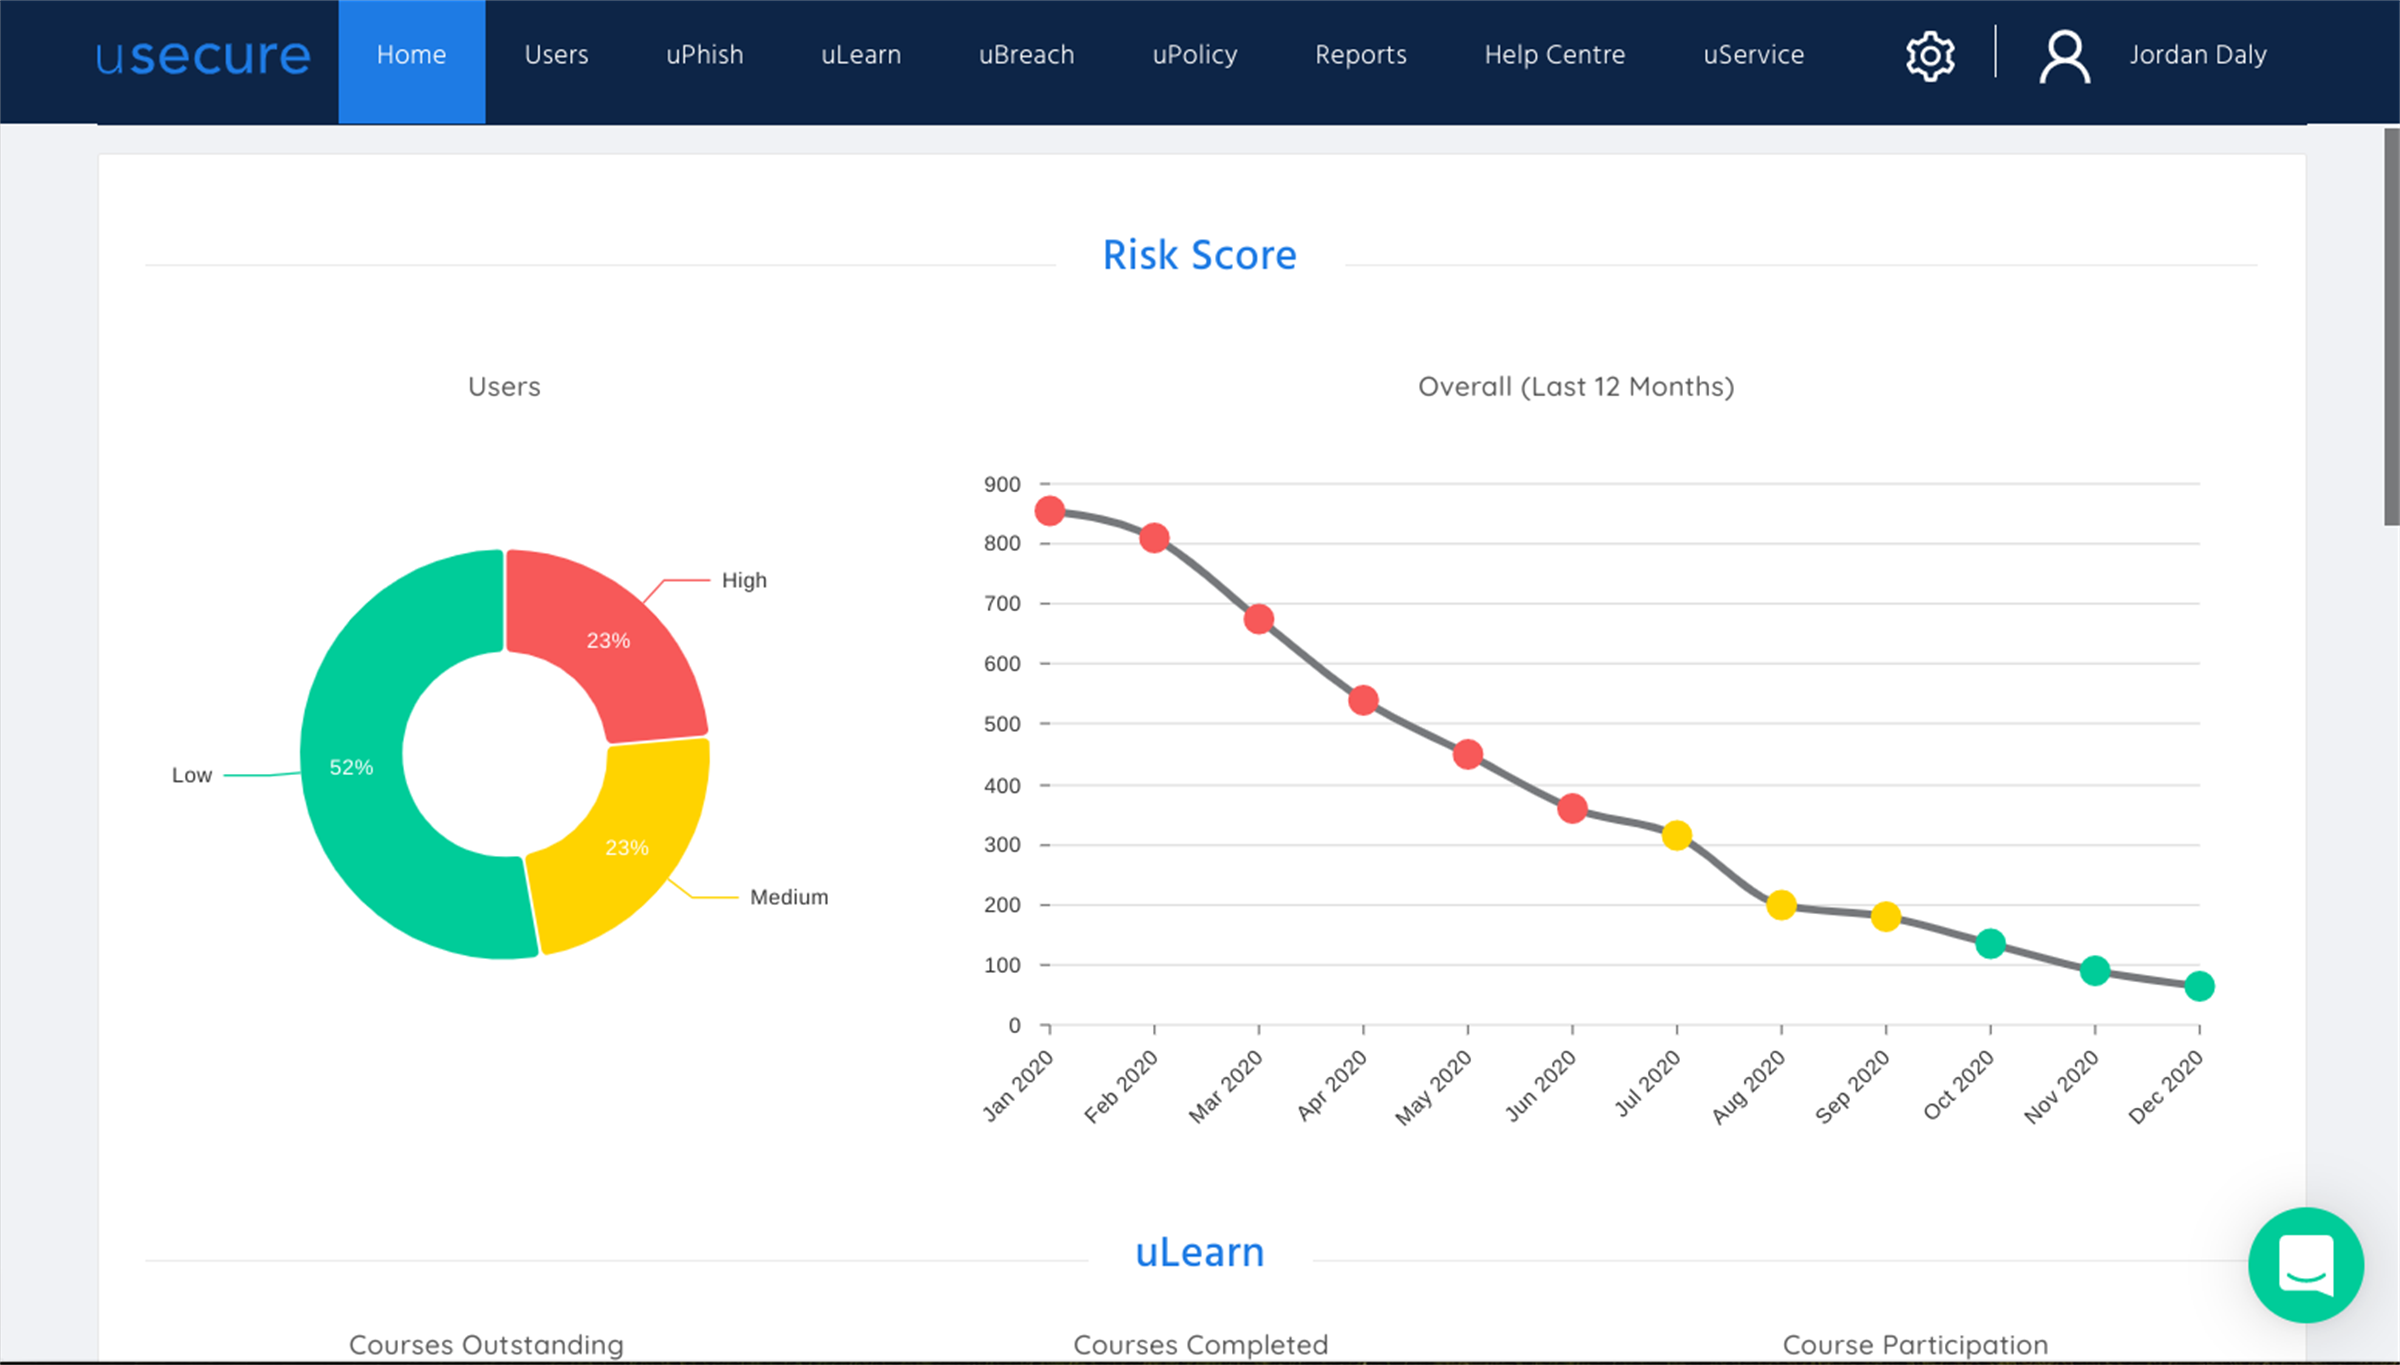Click the Overall (Last 12 Months) title
This screenshot has width=2400, height=1365.
pyautogui.click(x=1576, y=387)
